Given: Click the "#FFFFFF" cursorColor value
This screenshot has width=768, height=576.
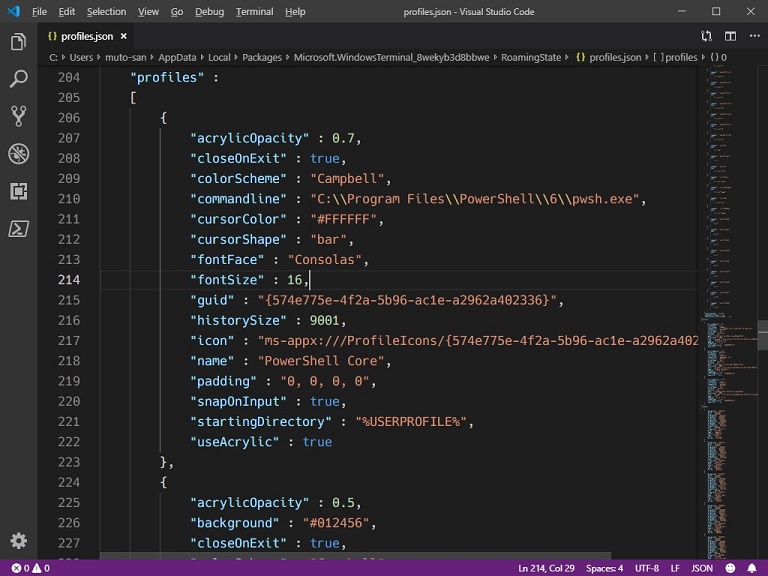Looking at the screenshot, I should tap(343, 219).
